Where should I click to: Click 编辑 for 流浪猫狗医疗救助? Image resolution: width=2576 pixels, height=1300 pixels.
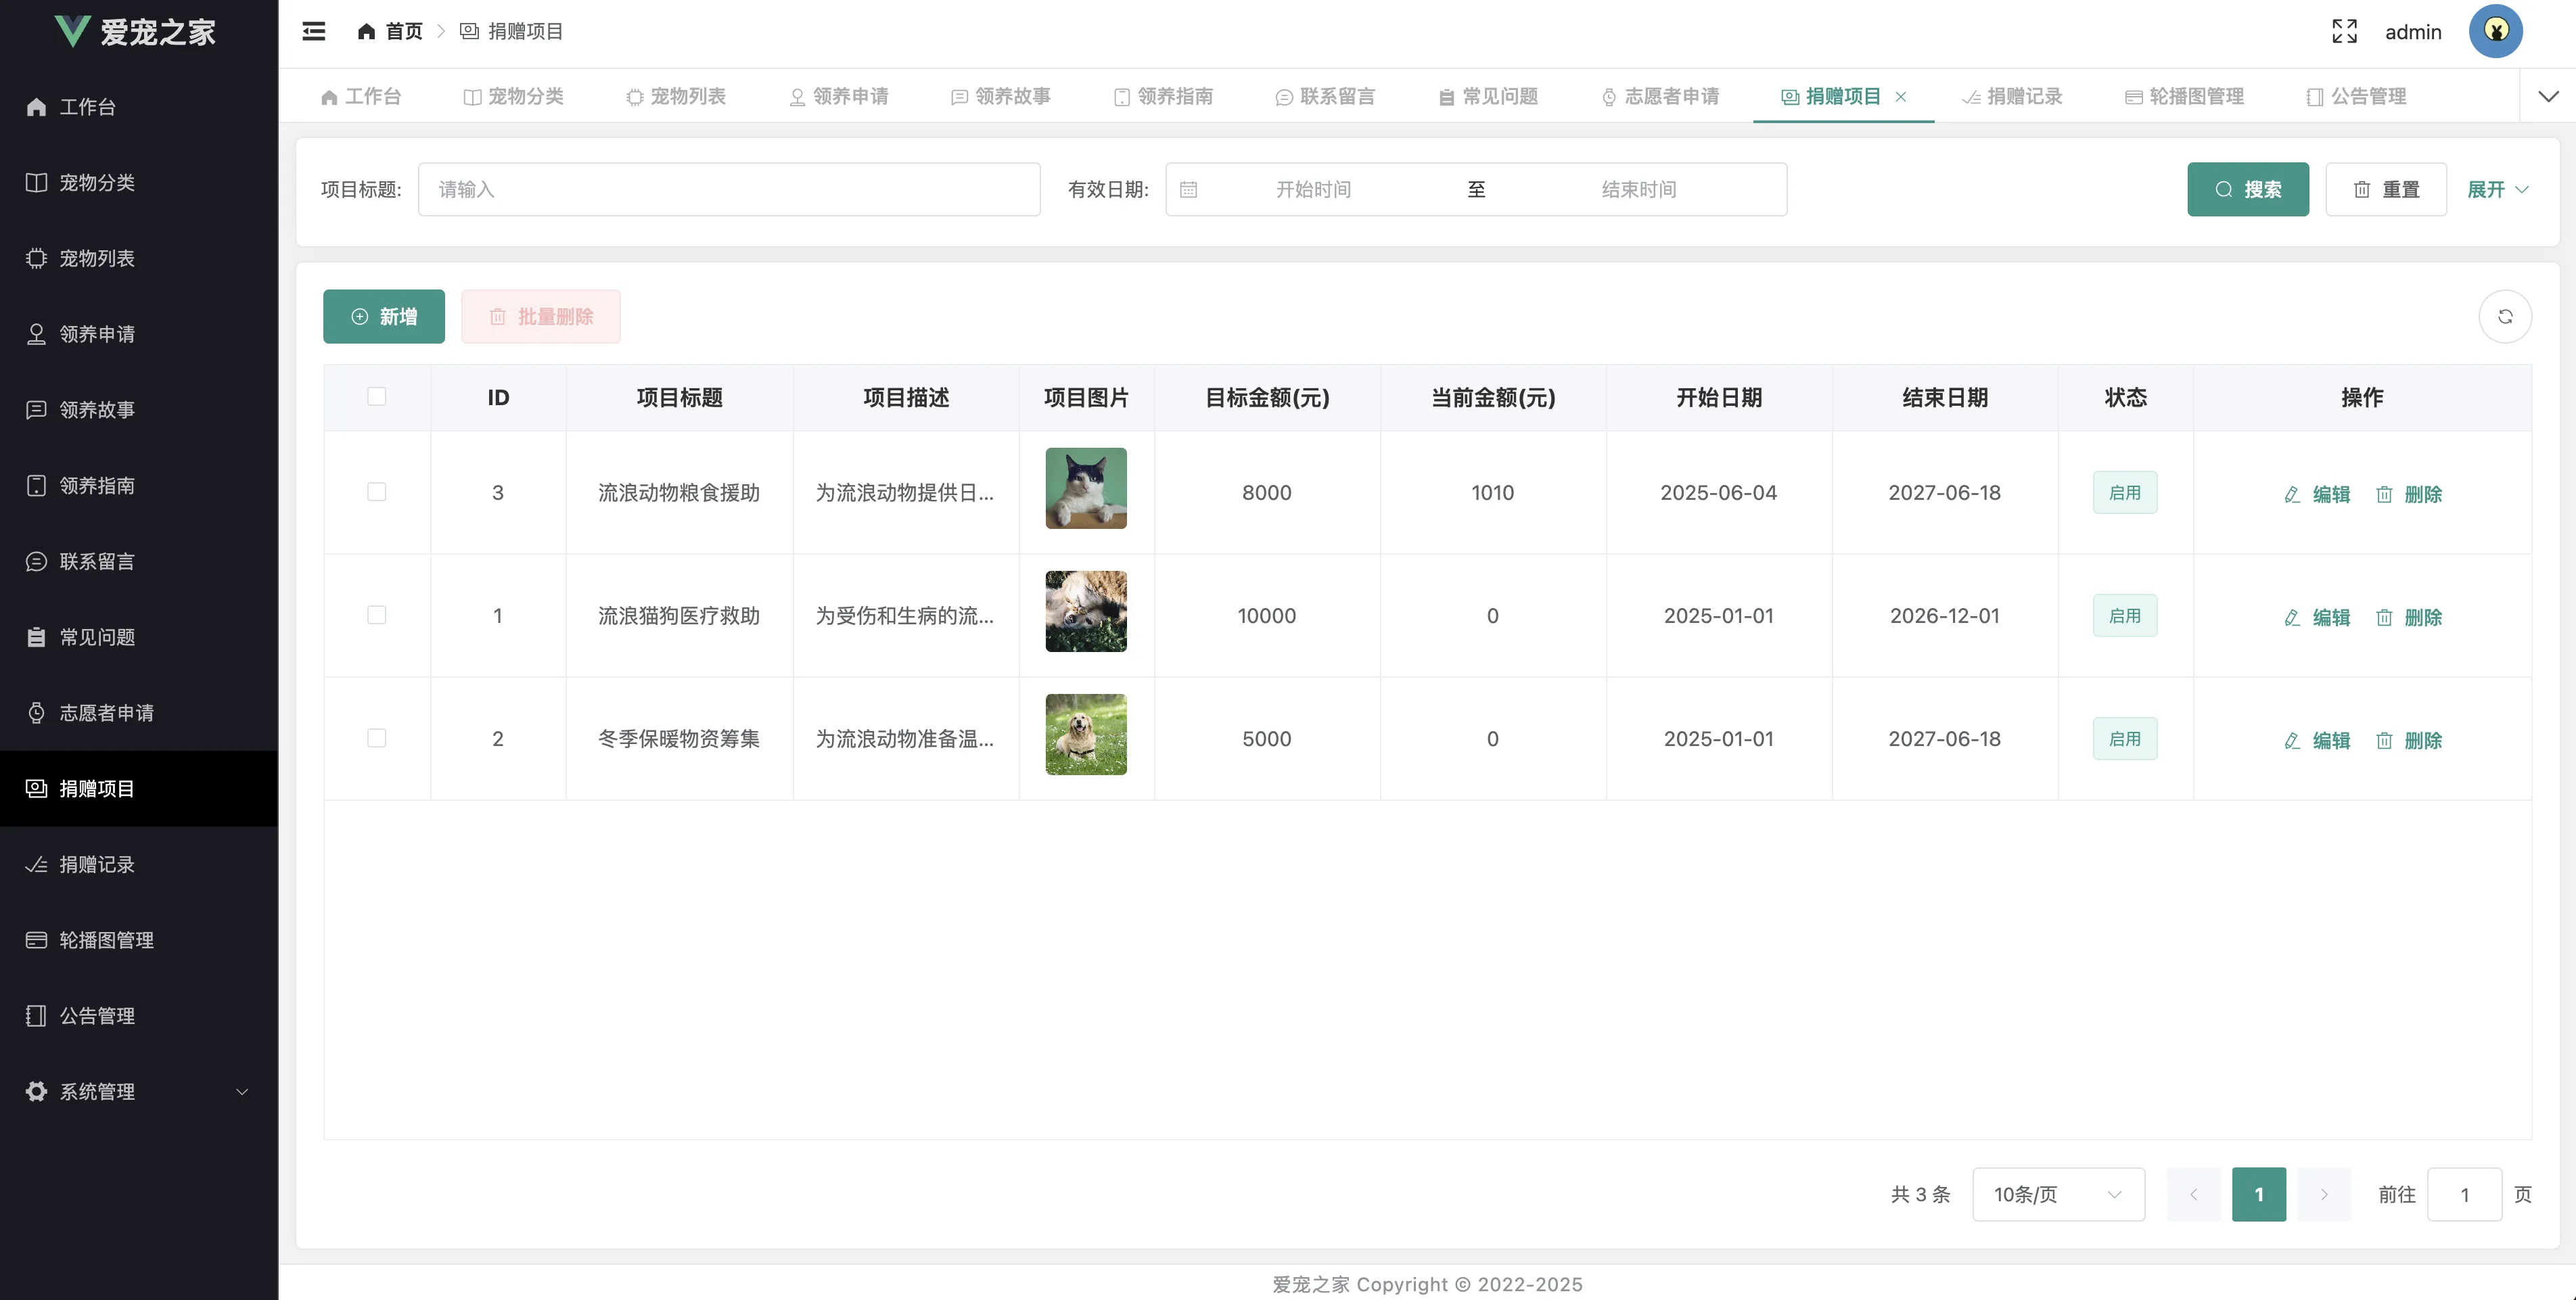point(2317,617)
